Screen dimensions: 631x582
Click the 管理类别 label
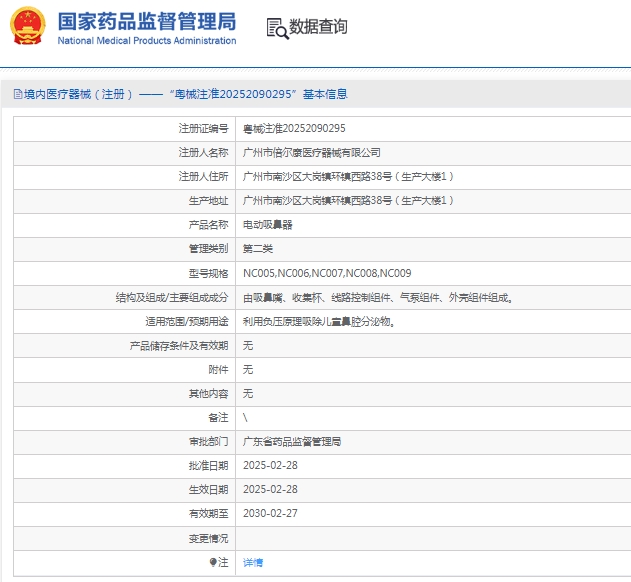click(x=208, y=249)
